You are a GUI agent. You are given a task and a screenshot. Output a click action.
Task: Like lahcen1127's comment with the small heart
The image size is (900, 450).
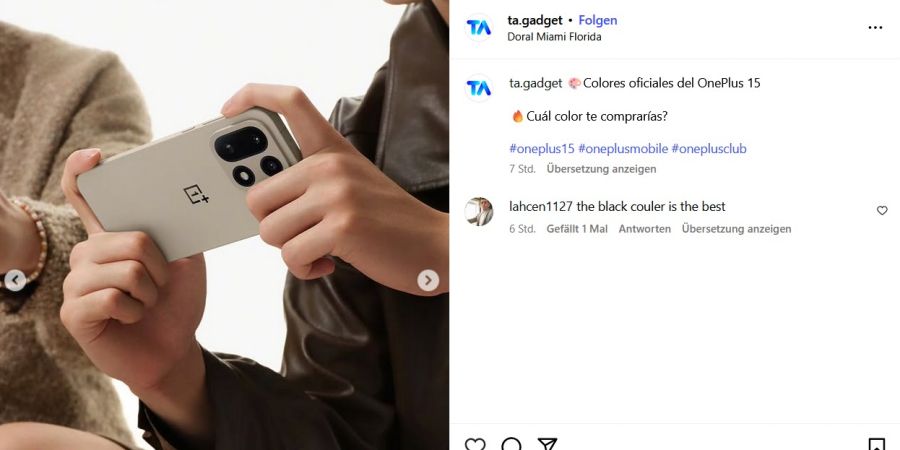(882, 211)
